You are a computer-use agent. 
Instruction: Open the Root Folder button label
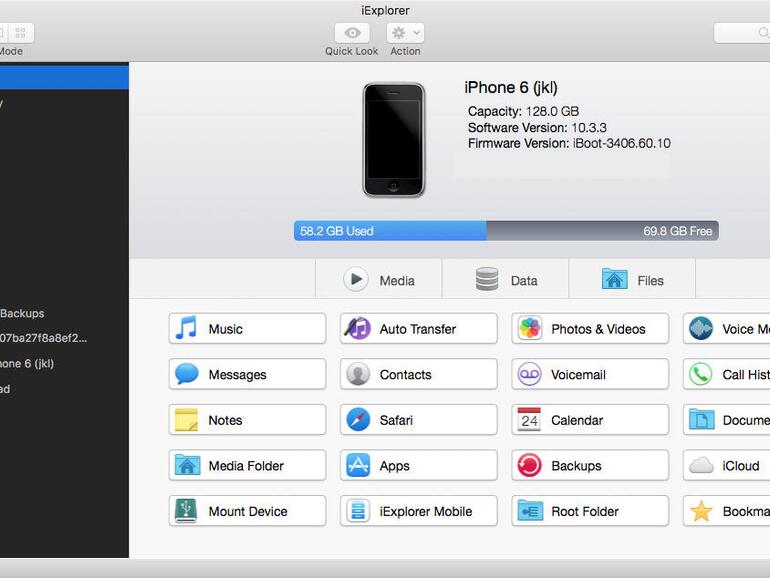[x=585, y=512]
